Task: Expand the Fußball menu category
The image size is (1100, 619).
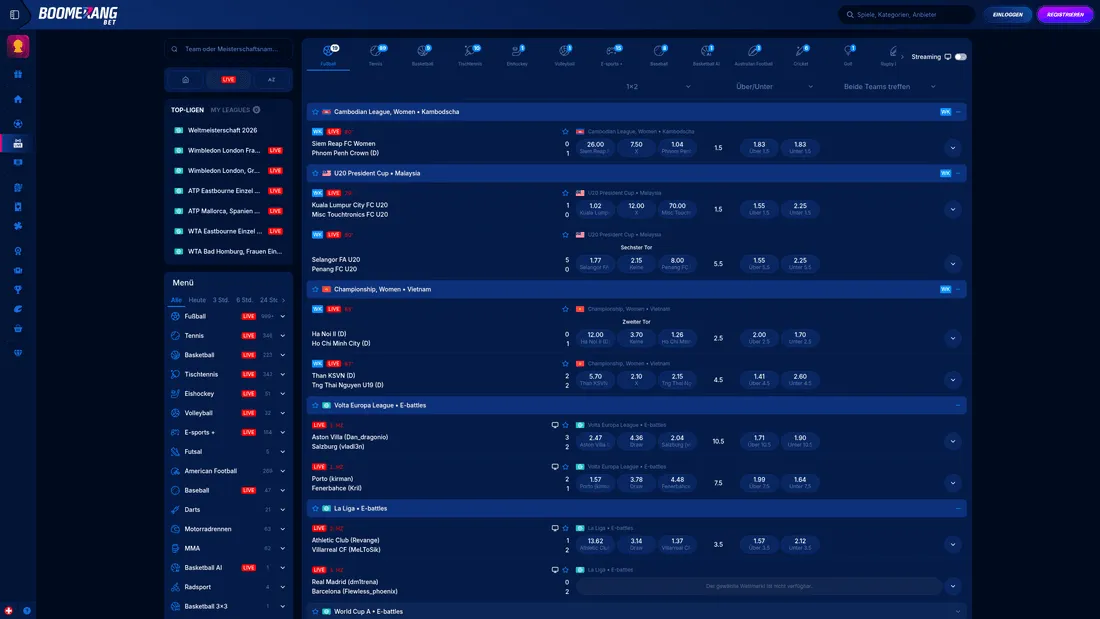Action: coord(283,317)
